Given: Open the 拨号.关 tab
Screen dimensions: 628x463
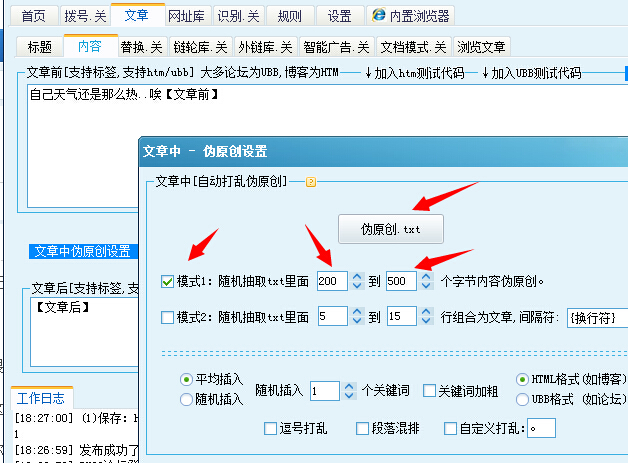Looking at the screenshot, I should 85,16.
